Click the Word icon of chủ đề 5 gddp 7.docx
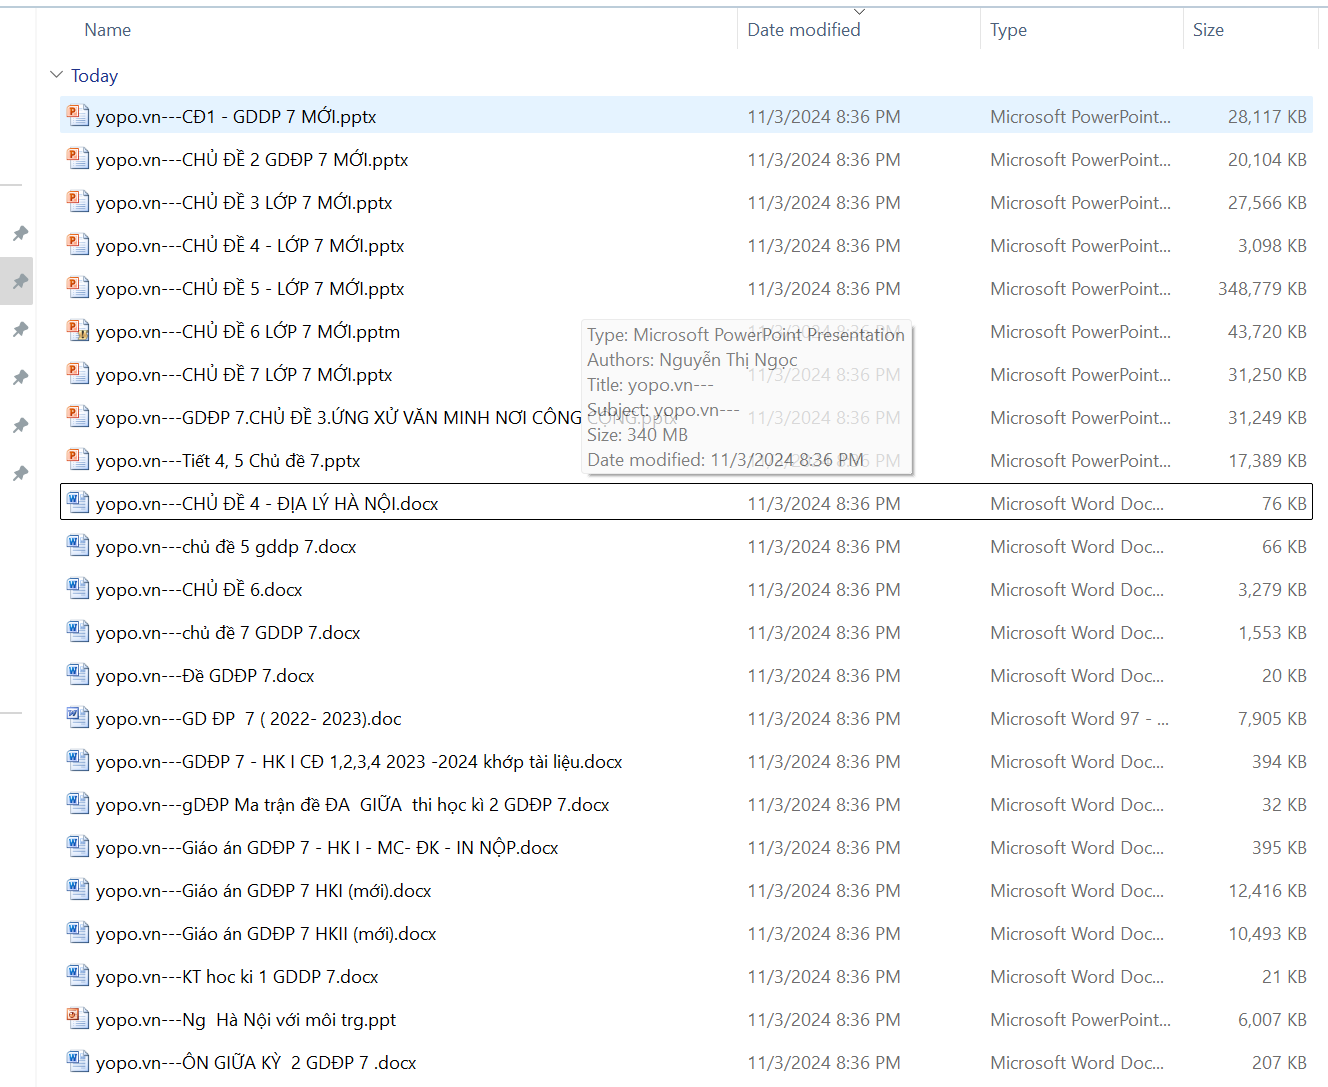The image size is (1328, 1087). (78, 545)
